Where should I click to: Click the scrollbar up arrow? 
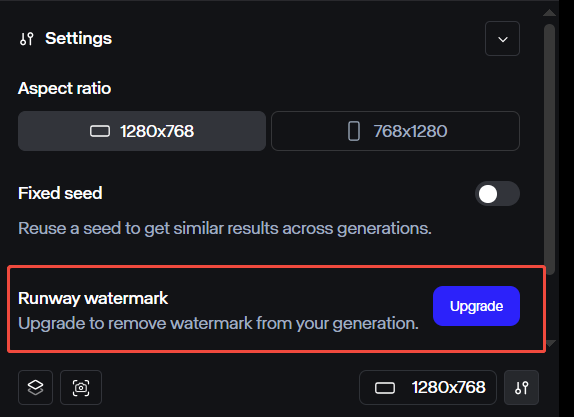pyautogui.click(x=549, y=13)
